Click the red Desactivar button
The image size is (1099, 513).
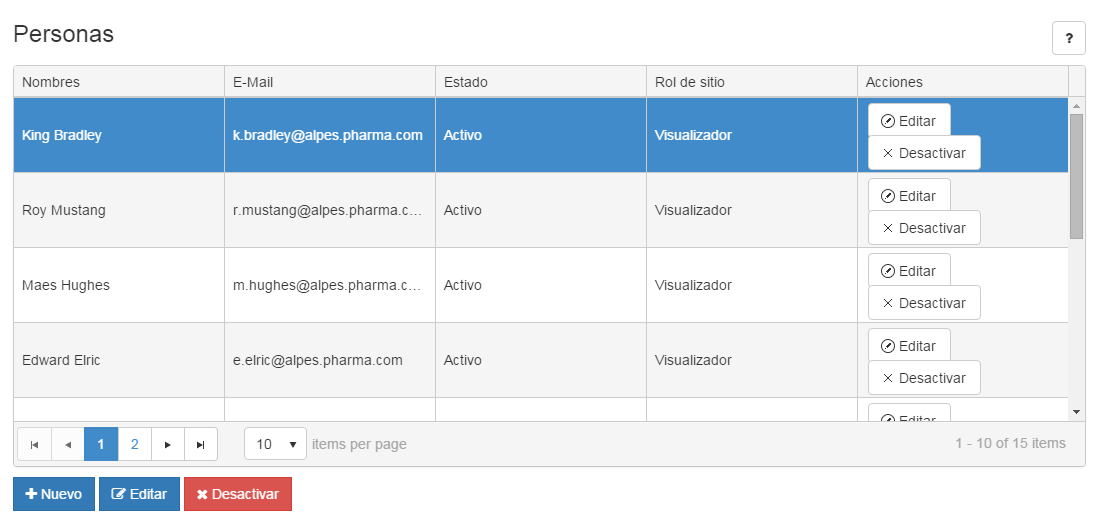pos(238,494)
